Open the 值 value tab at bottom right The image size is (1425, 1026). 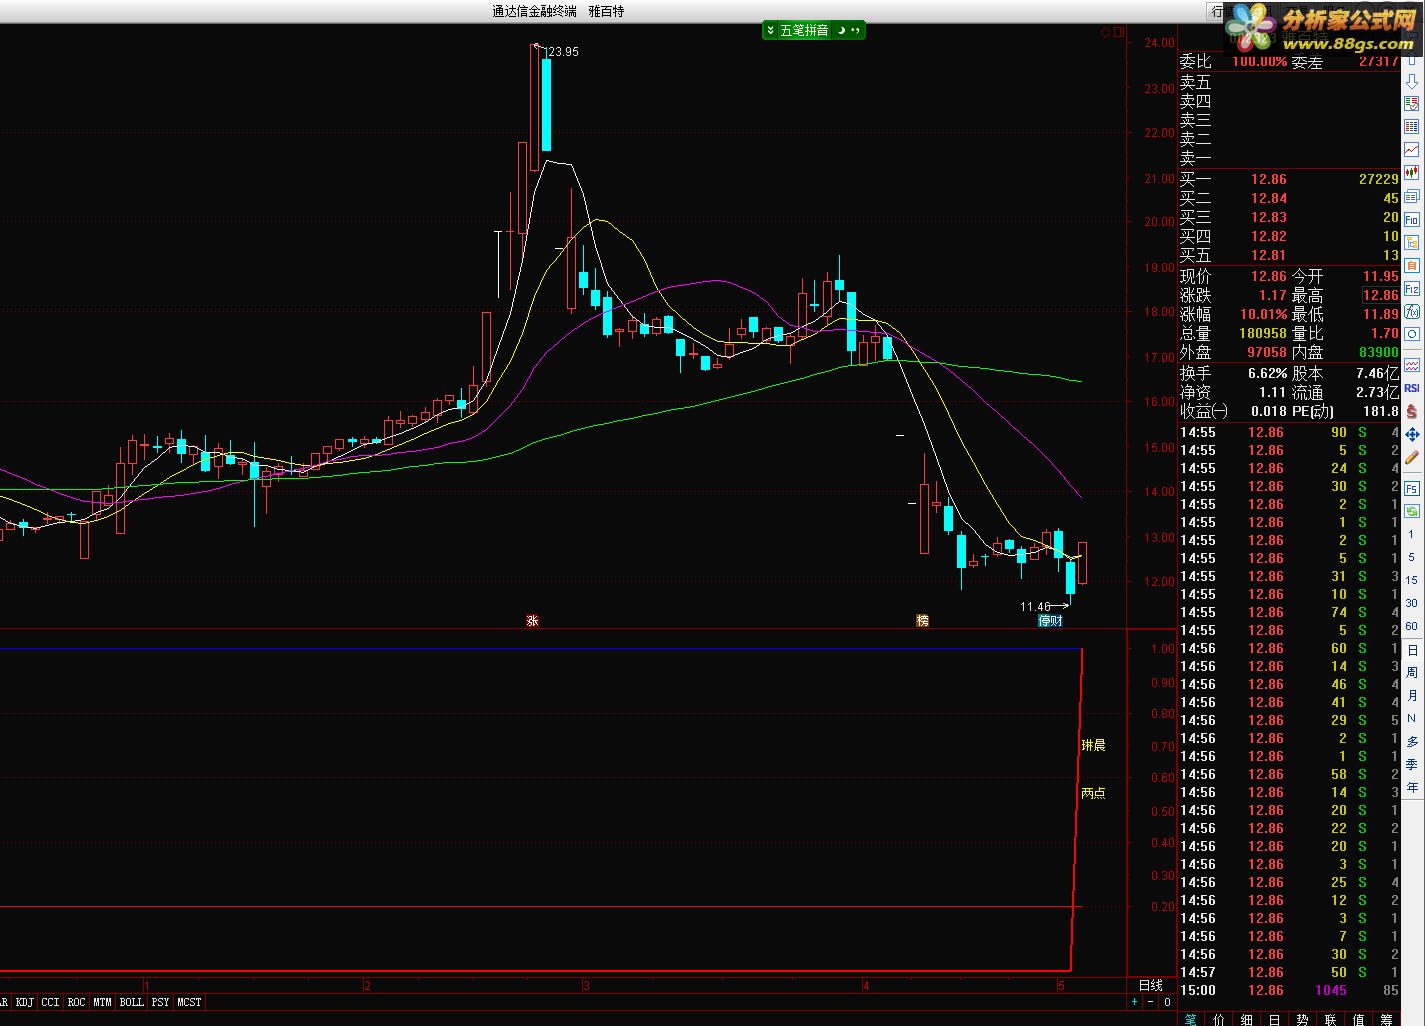1358,1019
